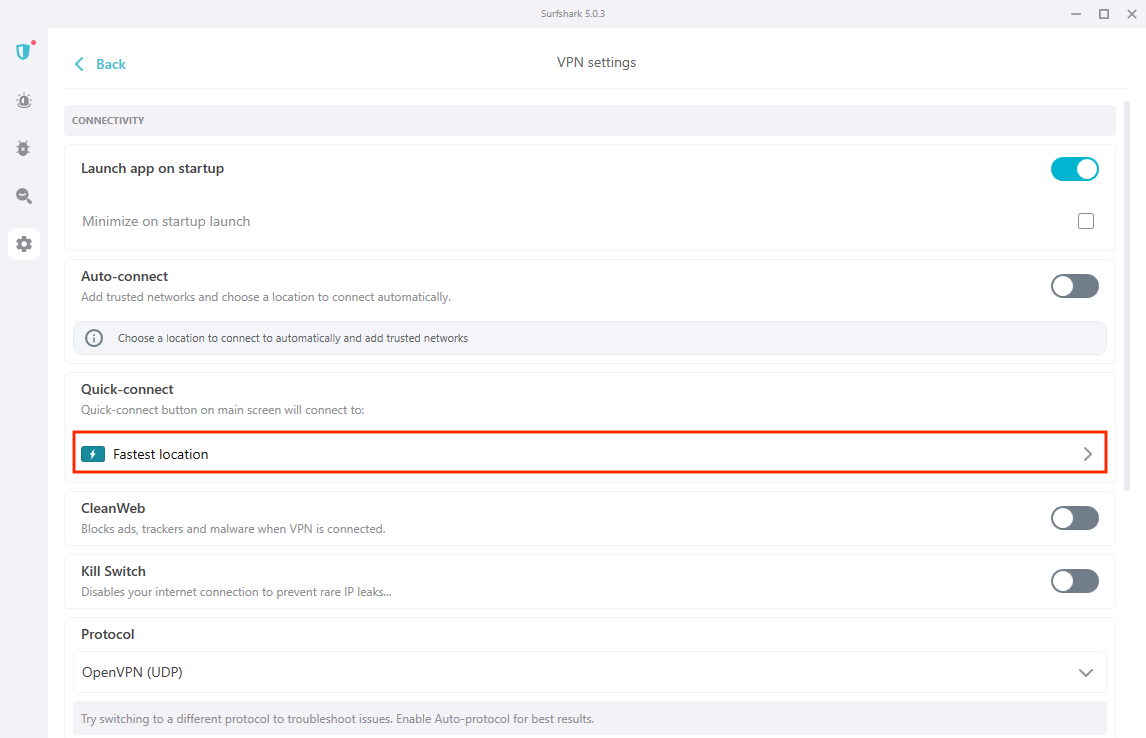Click the 'Quick-connect button on main screen' description
Image resolution: width=1146 pixels, height=738 pixels.
point(223,410)
